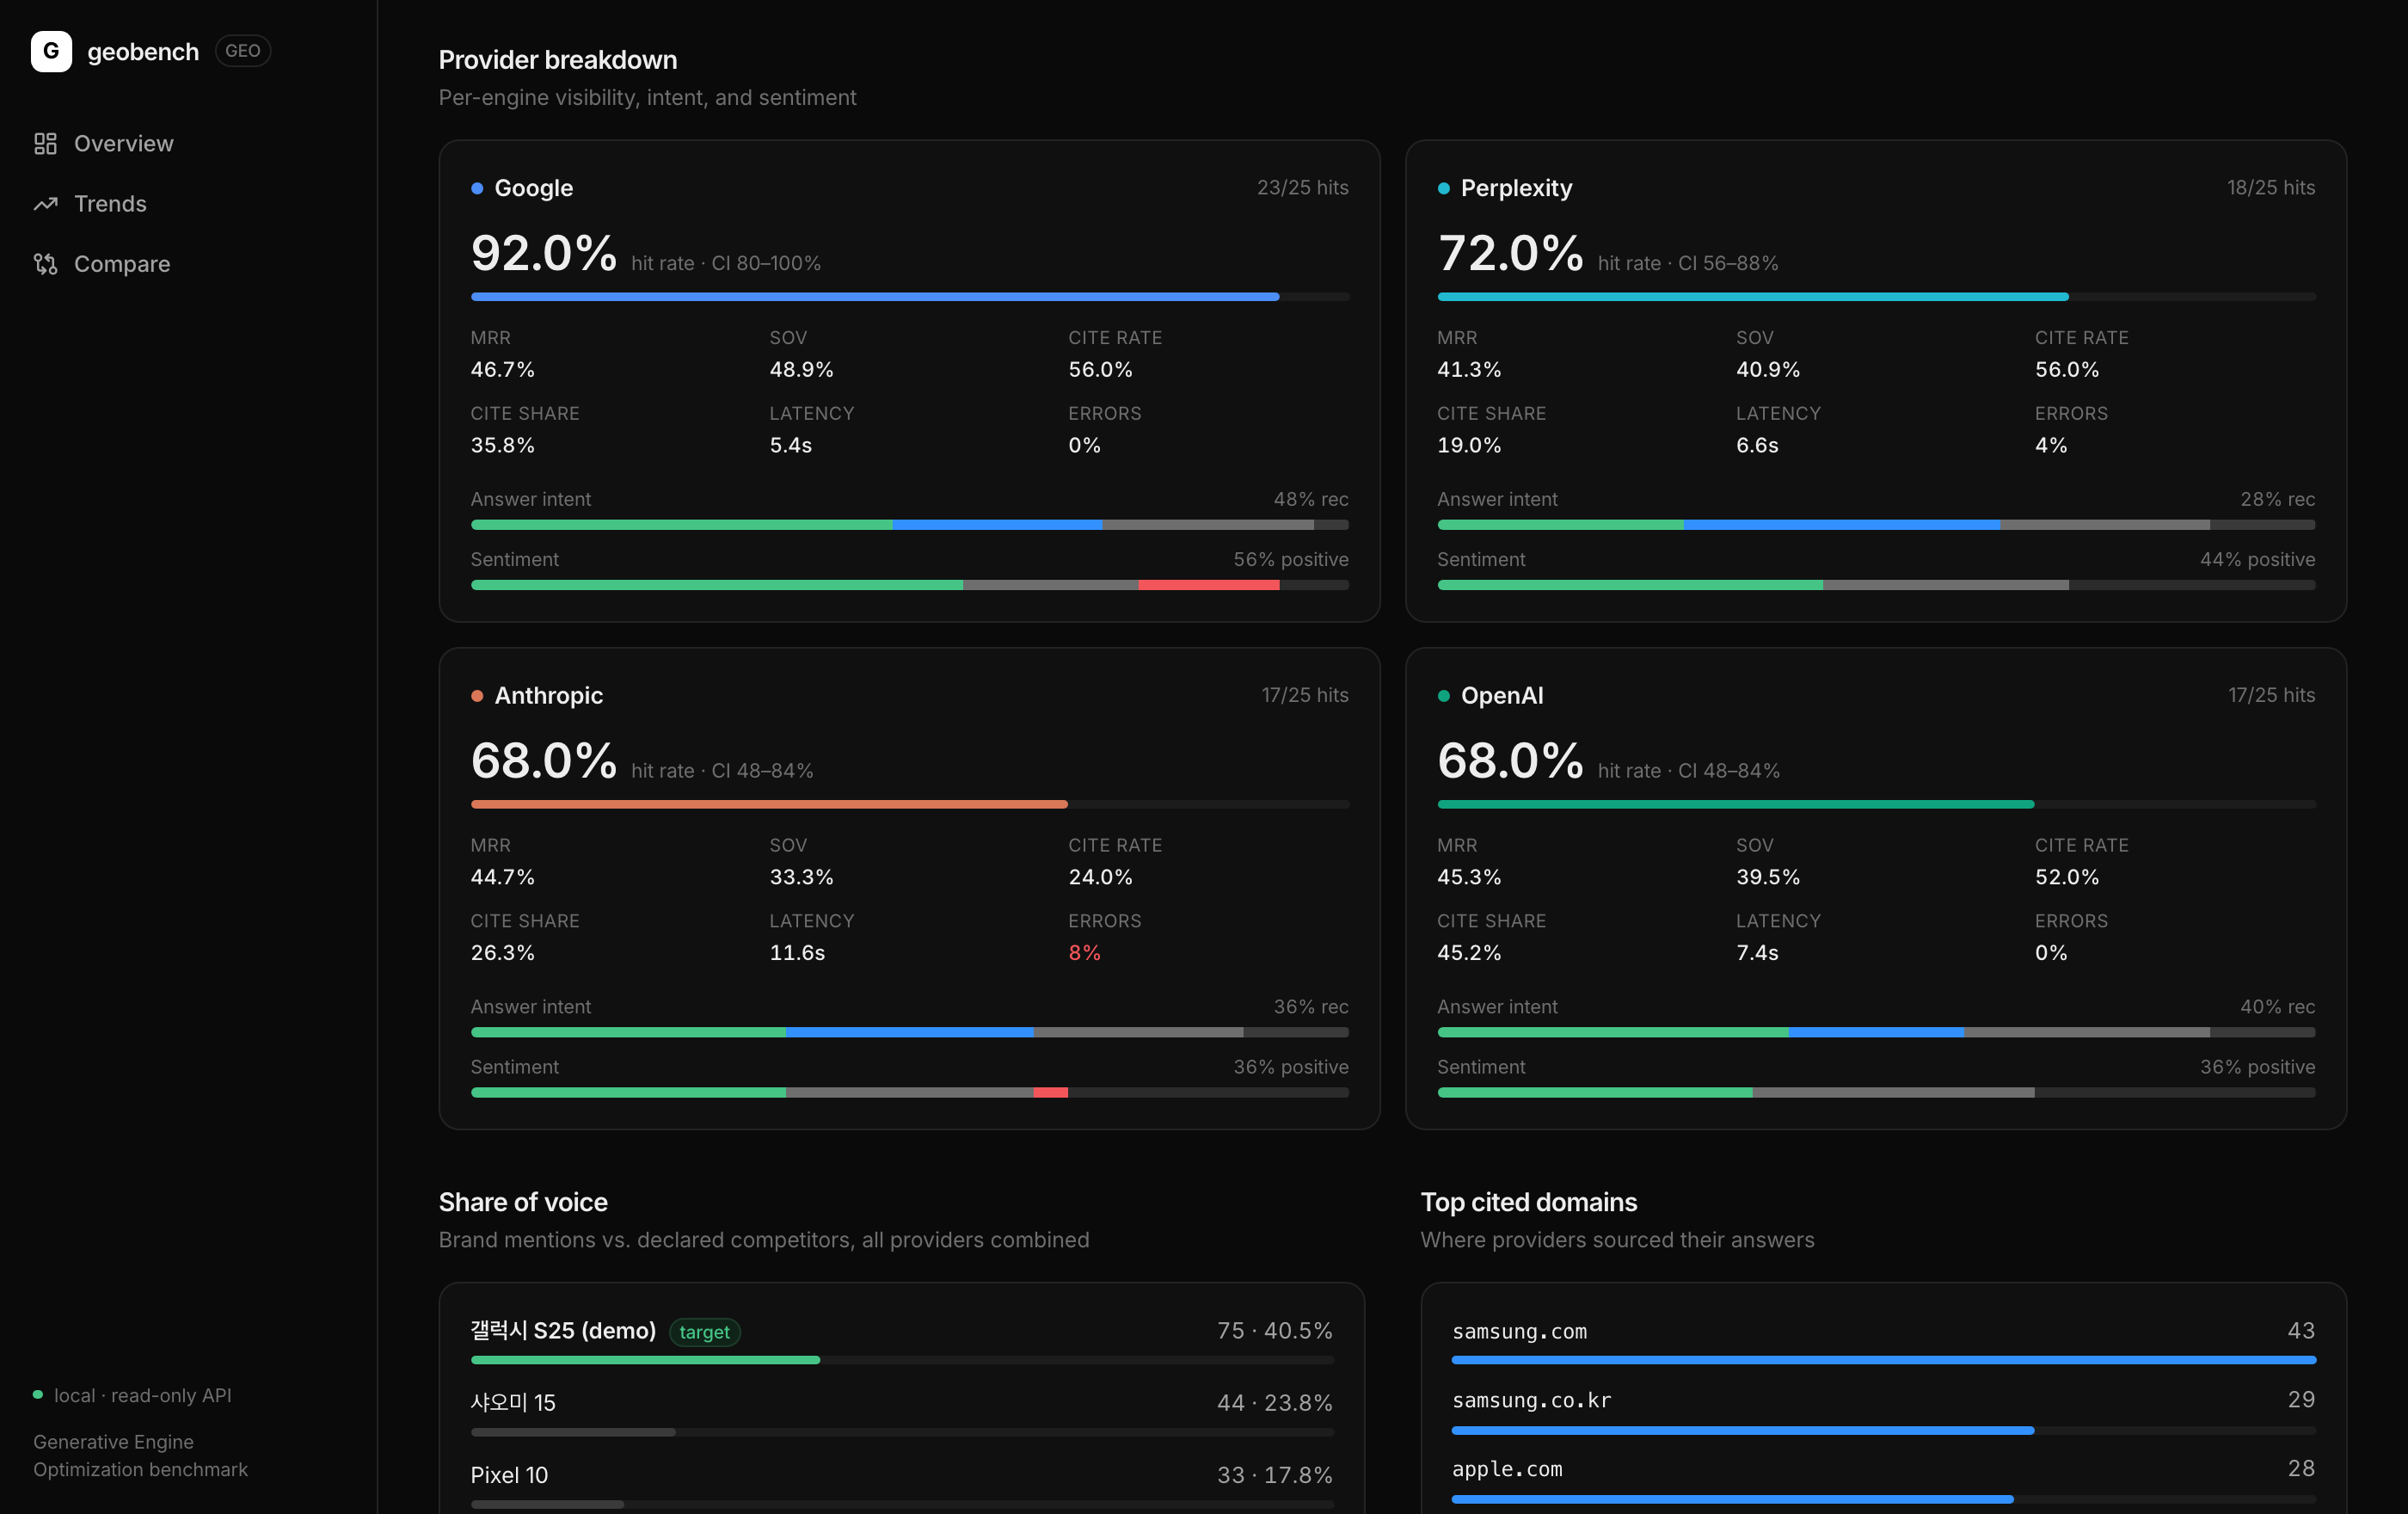Click the '48% rec' label in Google card
The width and height of the screenshot is (2408, 1514).
(1310, 499)
